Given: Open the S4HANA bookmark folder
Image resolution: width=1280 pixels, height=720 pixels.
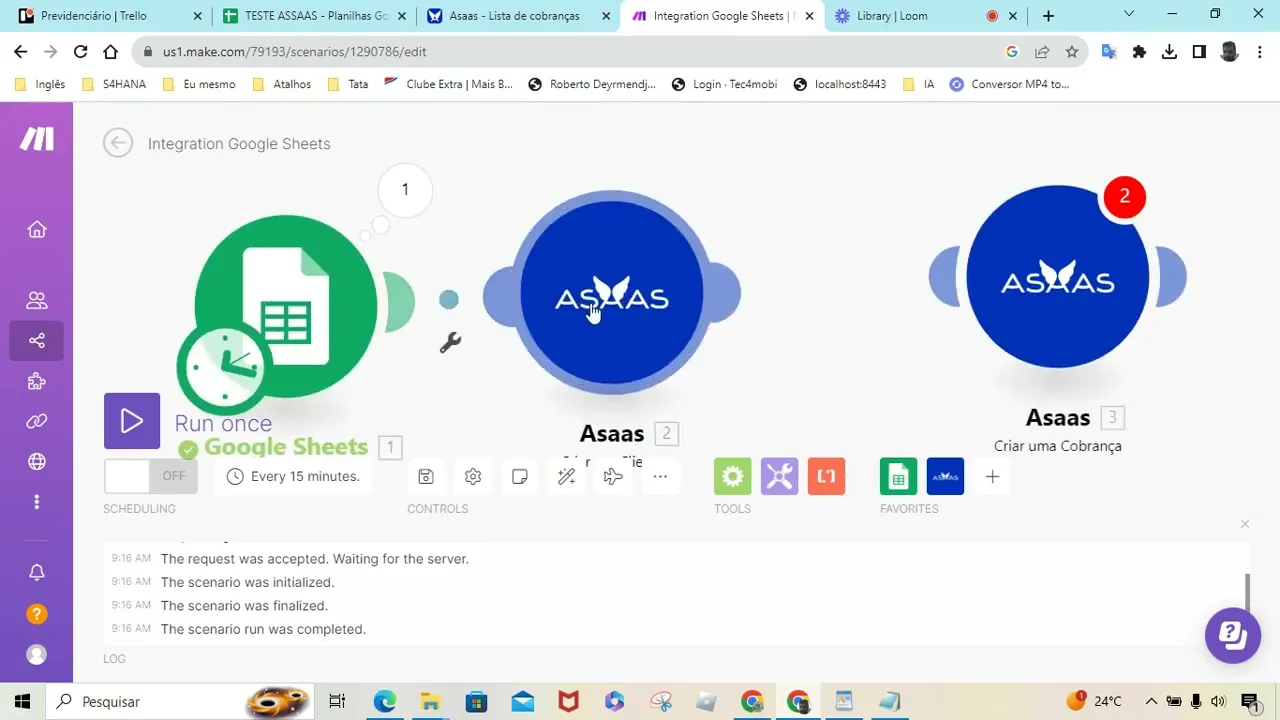Looking at the screenshot, I should [113, 84].
